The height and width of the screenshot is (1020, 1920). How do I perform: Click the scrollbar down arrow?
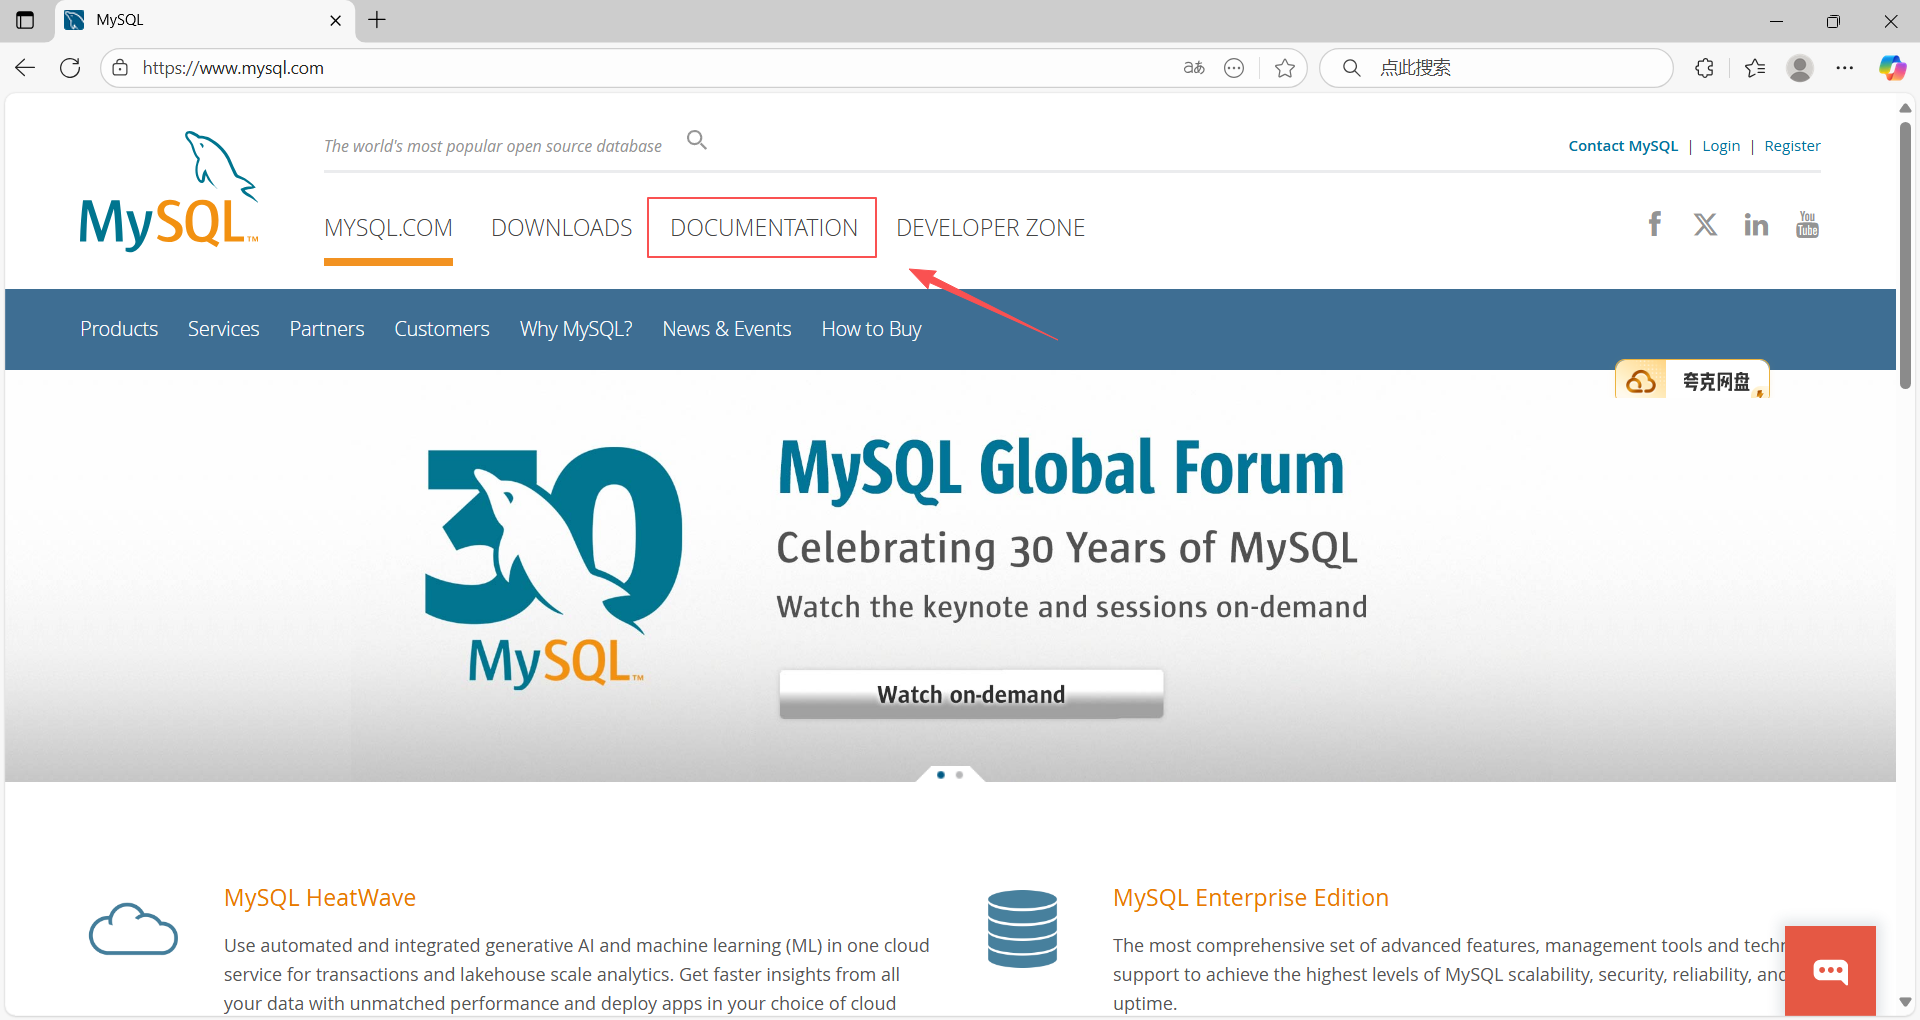(1905, 1002)
